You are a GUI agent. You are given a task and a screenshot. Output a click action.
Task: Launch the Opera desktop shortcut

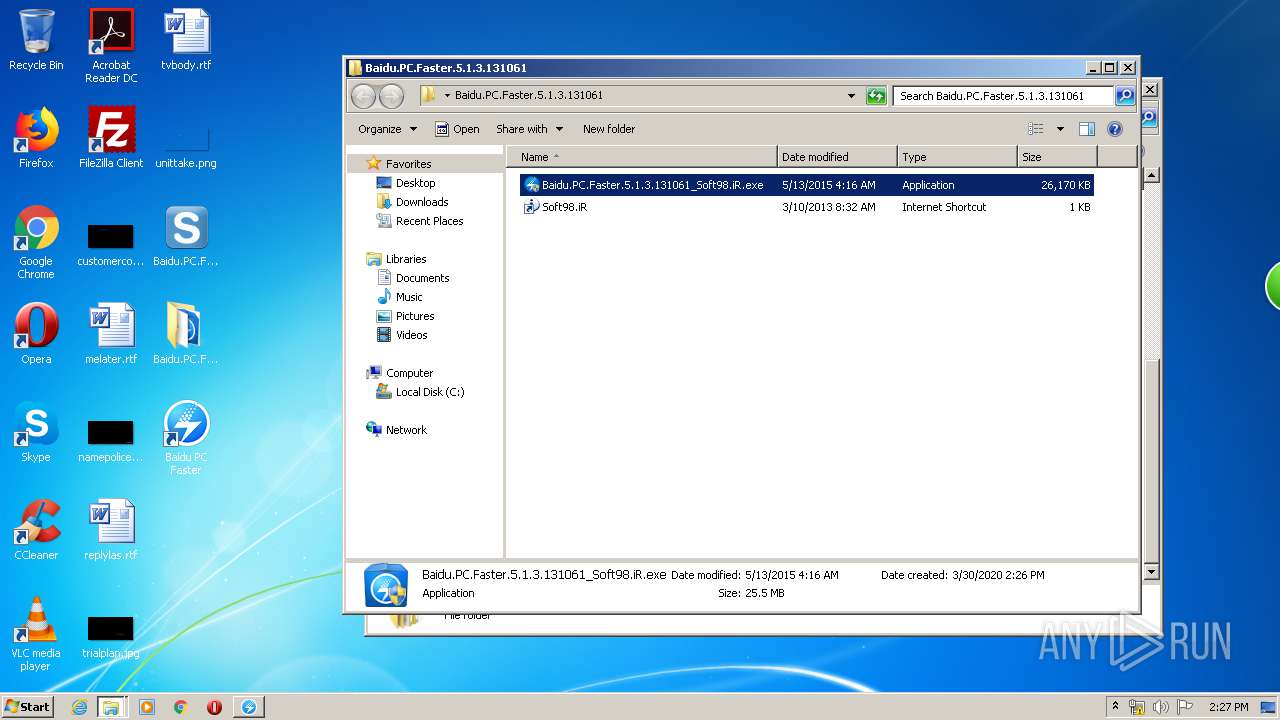36,334
